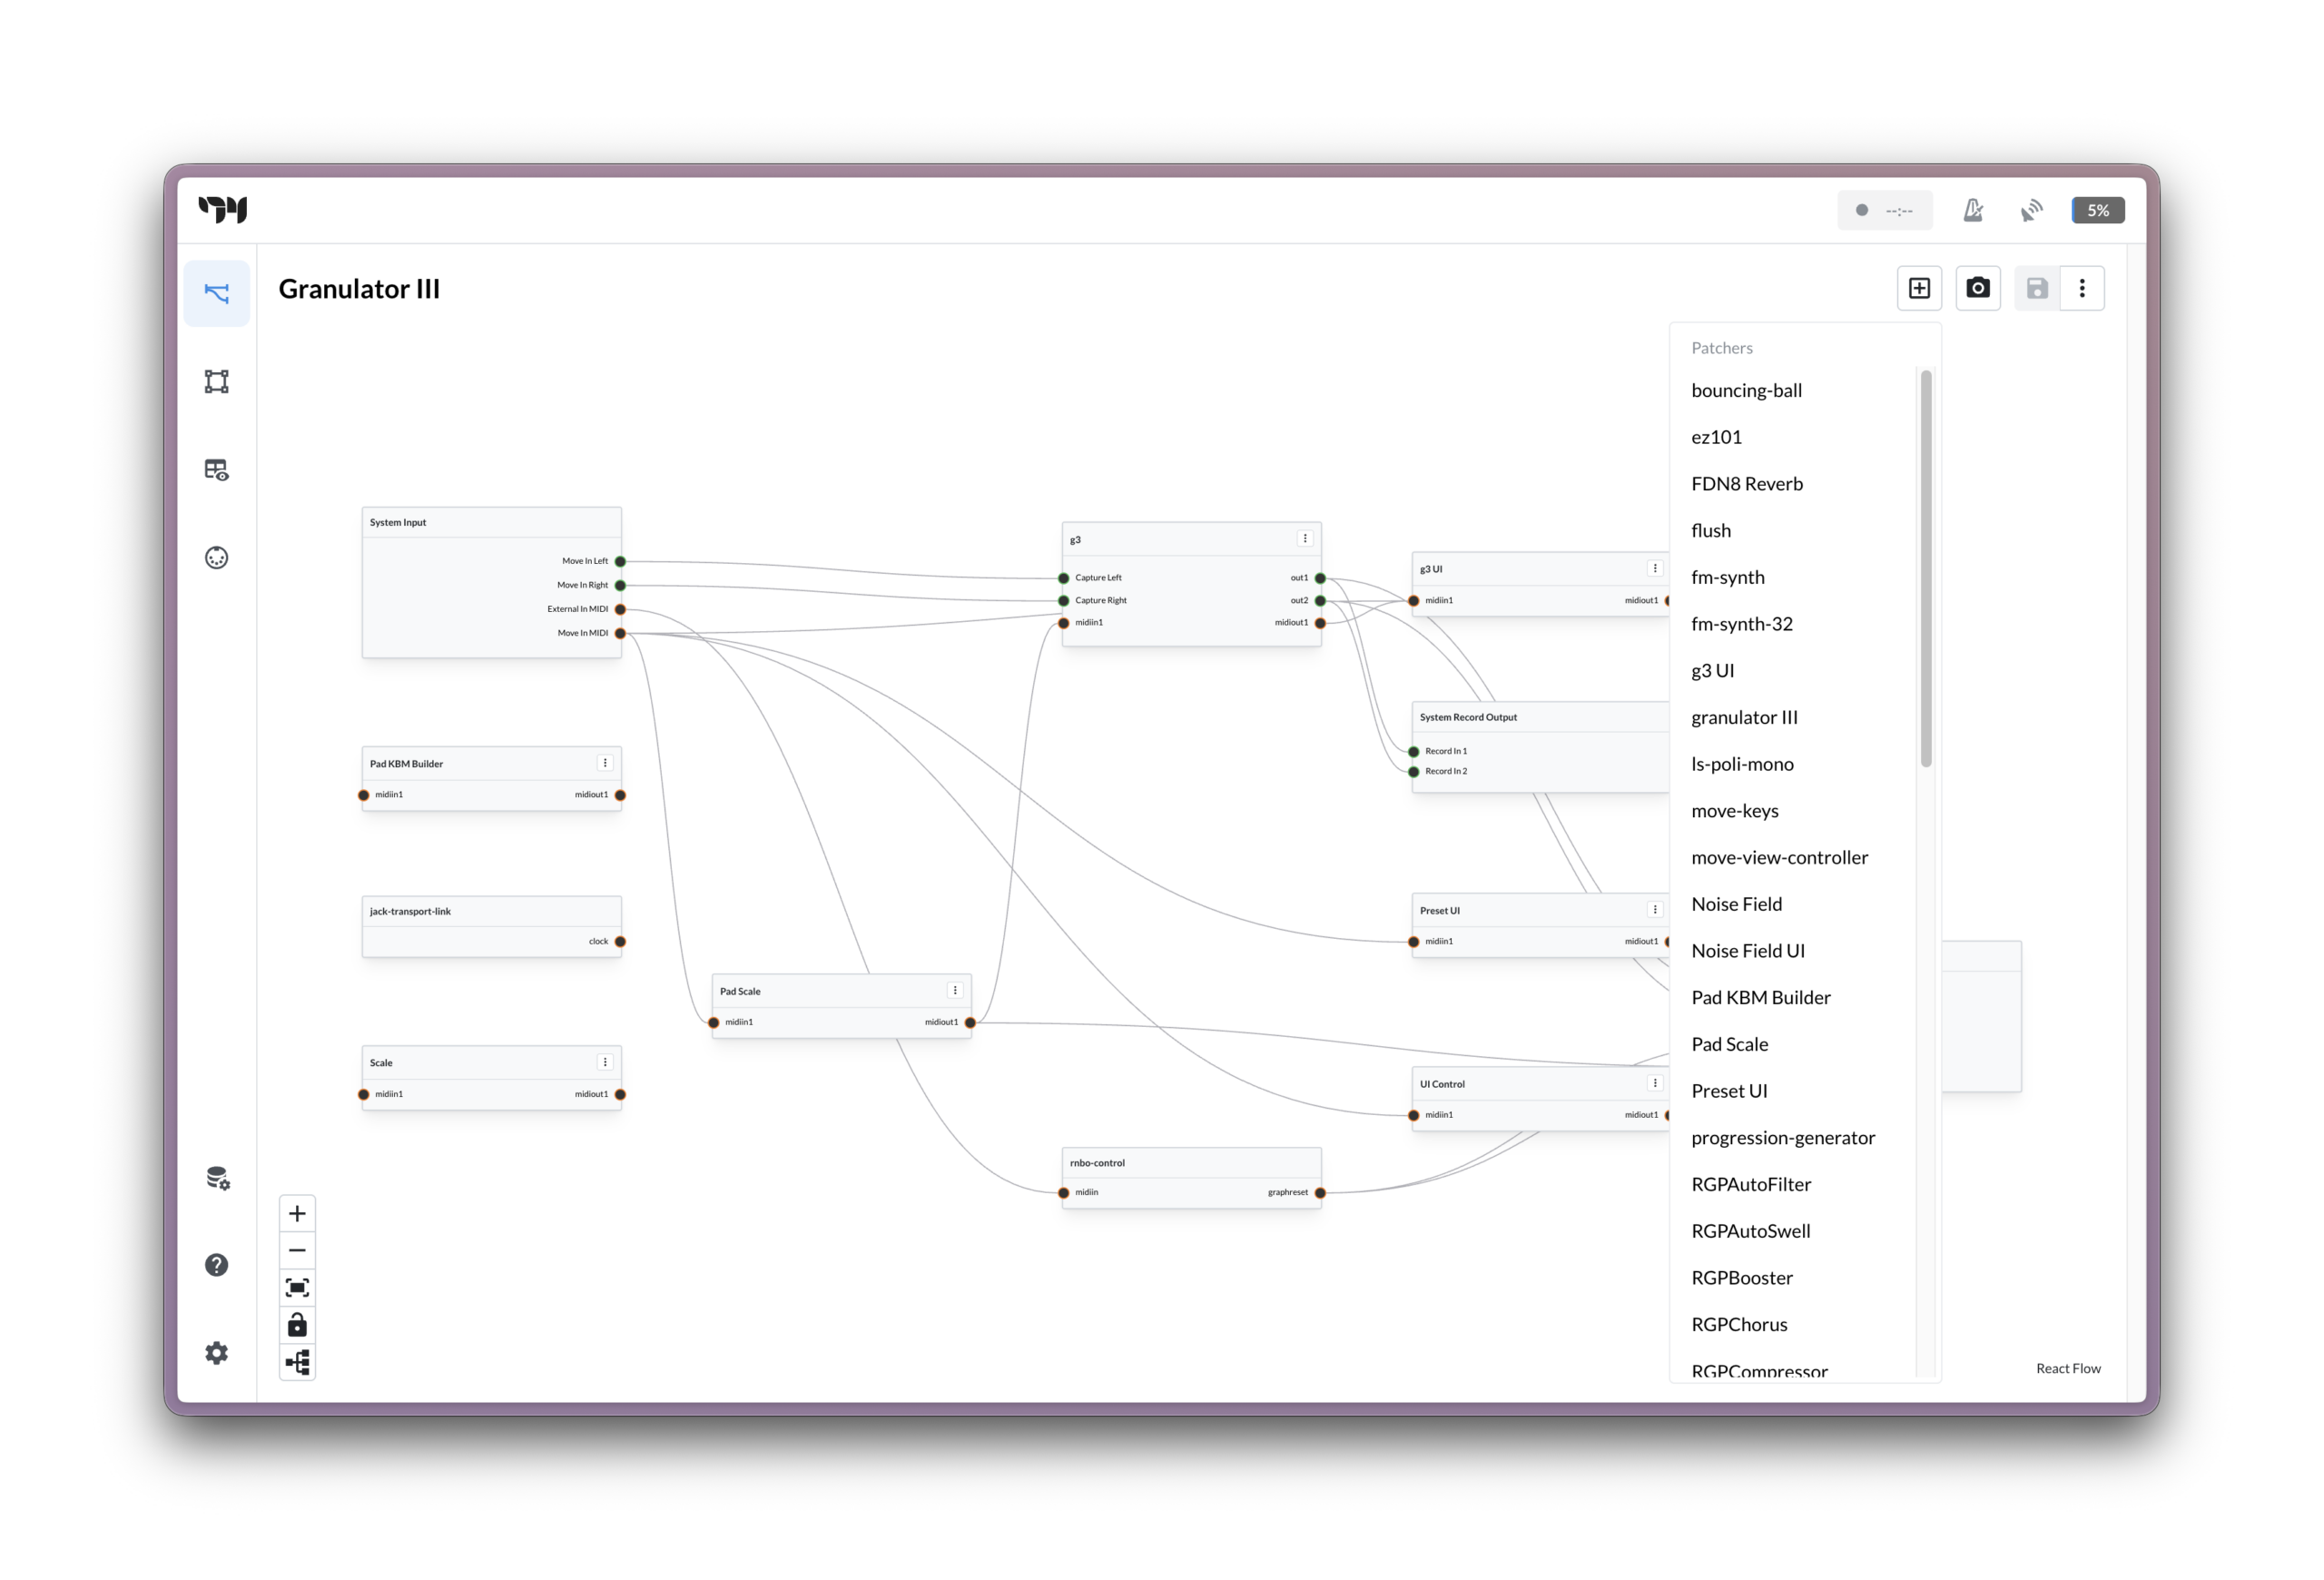Click the save graph floppy icon

point(2036,288)
